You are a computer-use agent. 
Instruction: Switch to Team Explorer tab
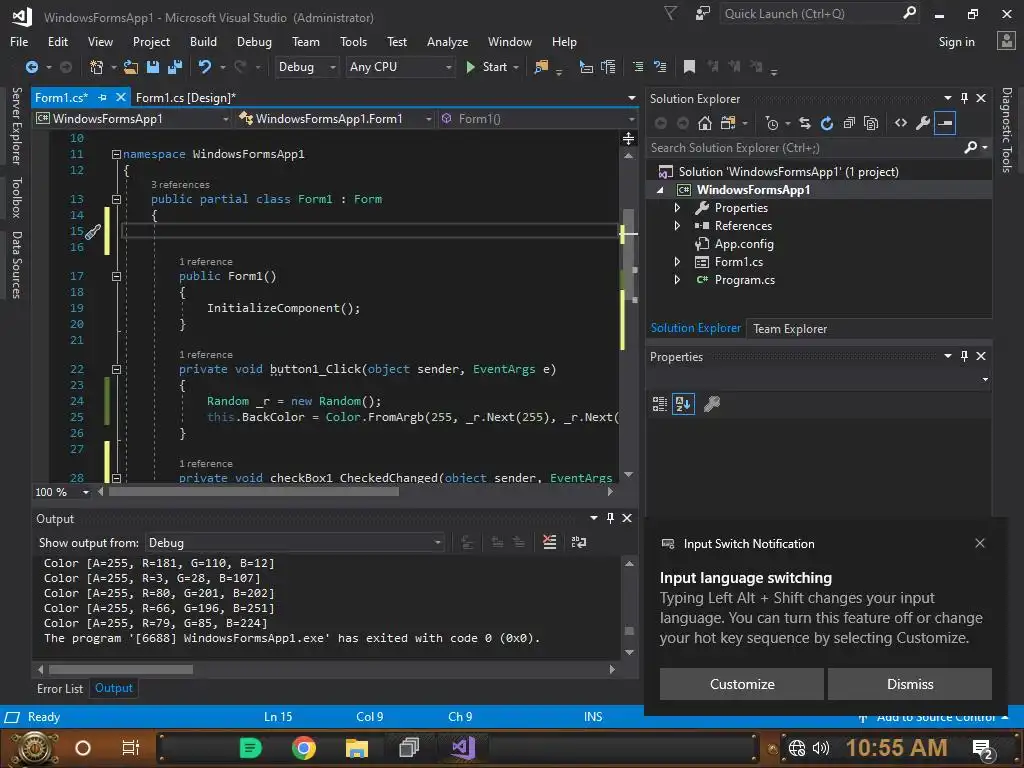tap(790, 328)
